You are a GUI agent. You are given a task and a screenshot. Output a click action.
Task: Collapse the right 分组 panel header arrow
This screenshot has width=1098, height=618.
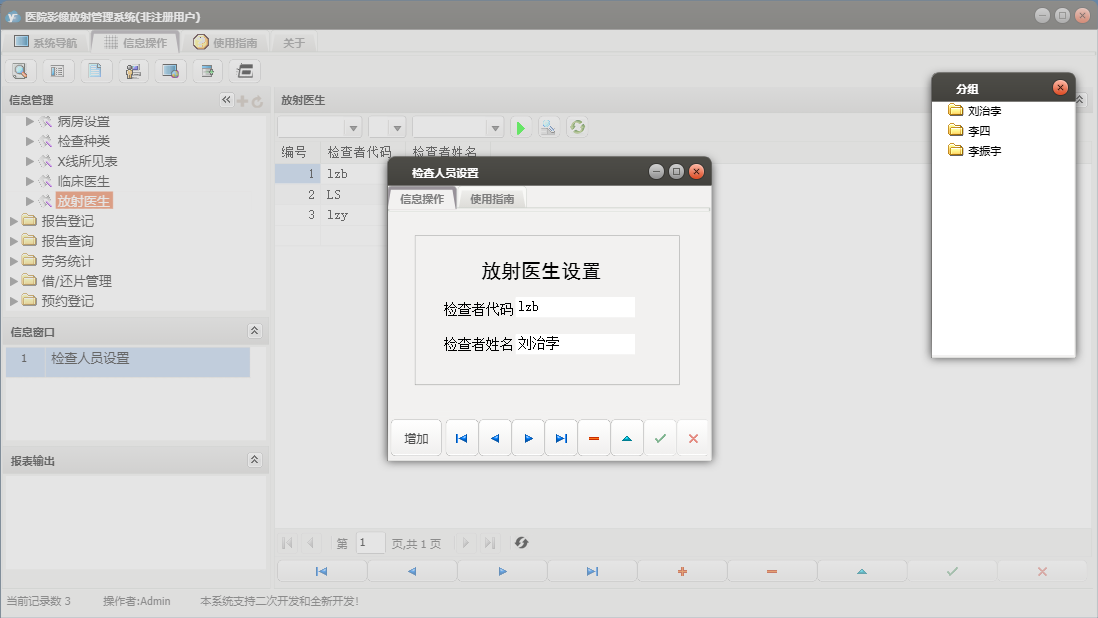(x=1078, y=99)
